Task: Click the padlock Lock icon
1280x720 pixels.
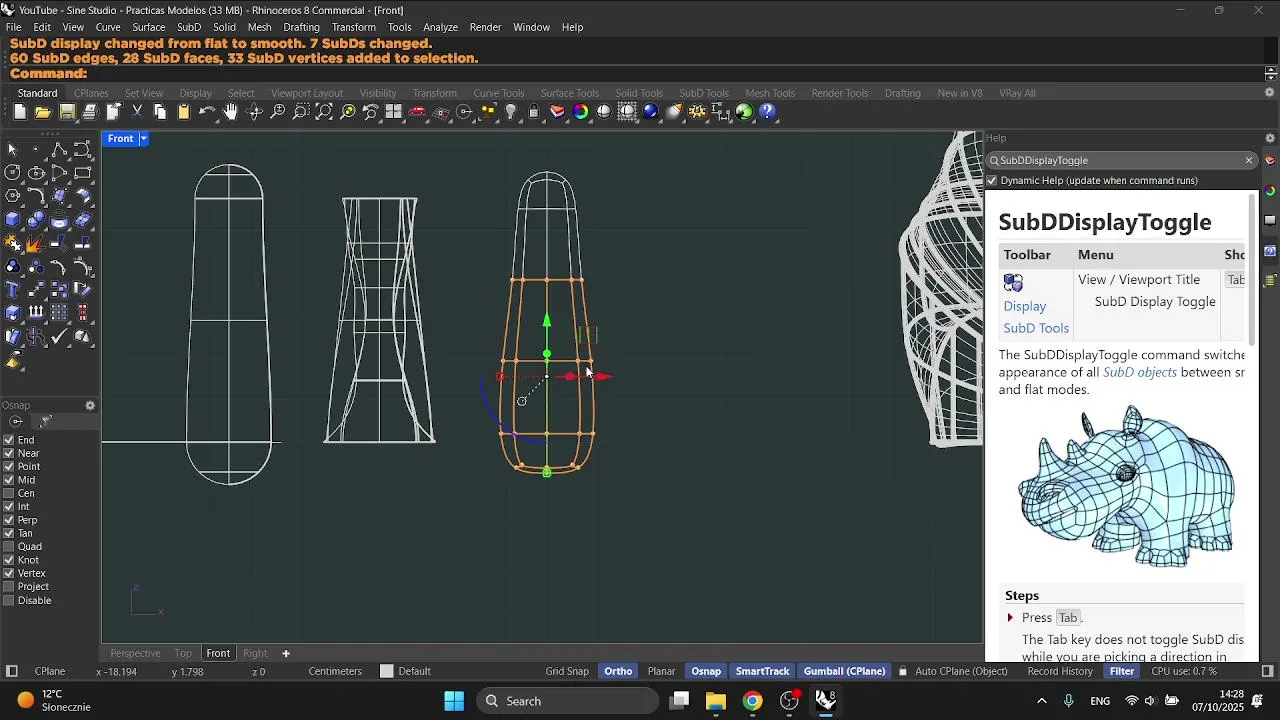Action: pyautogui.click(x=534, y=112)
